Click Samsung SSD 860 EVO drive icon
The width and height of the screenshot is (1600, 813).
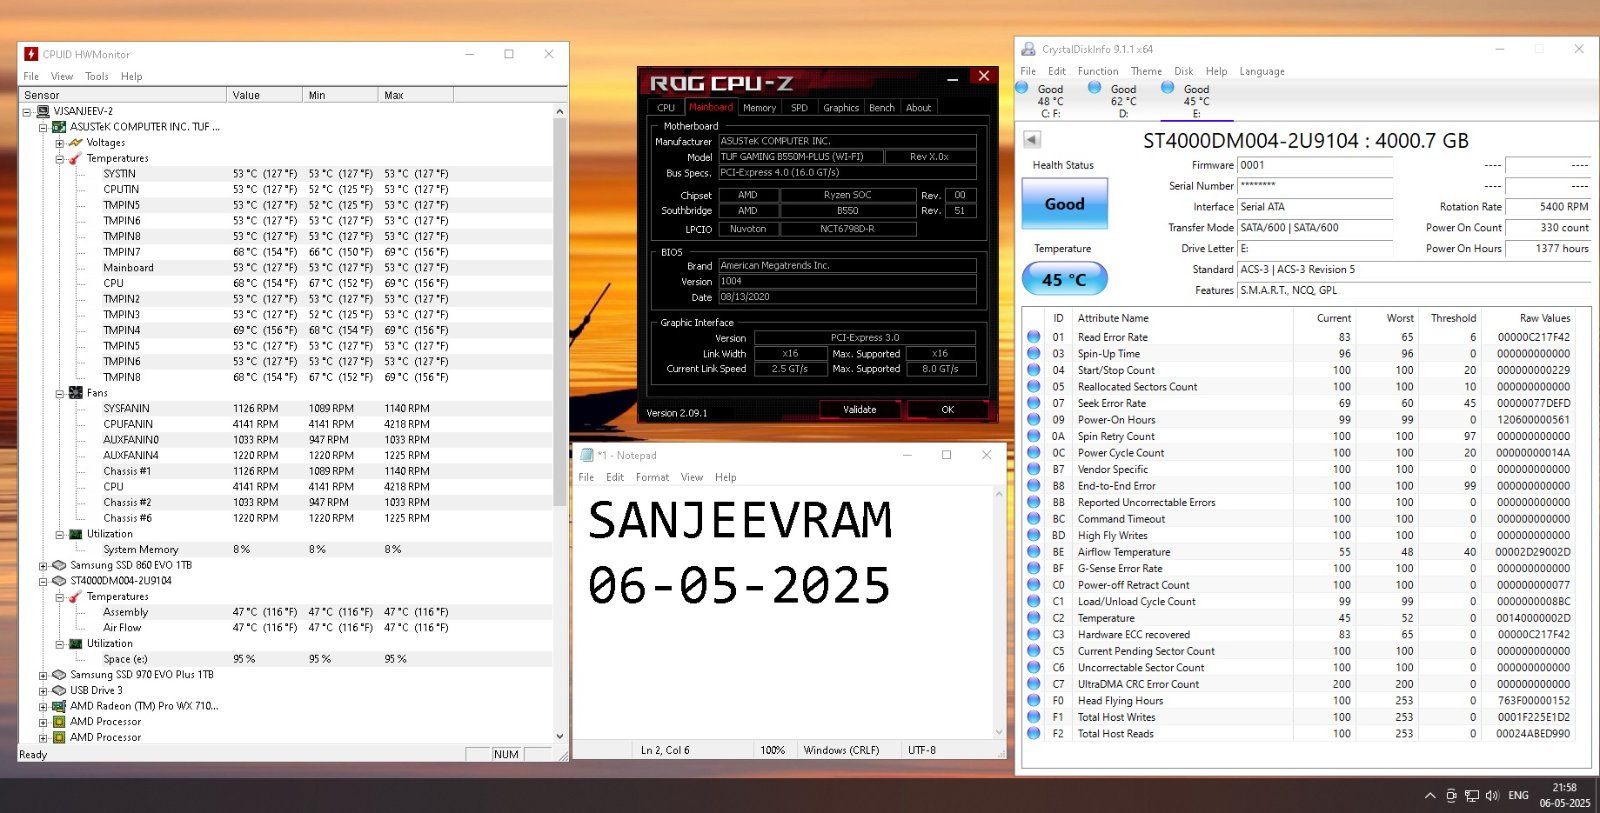[x=59, y=565]
